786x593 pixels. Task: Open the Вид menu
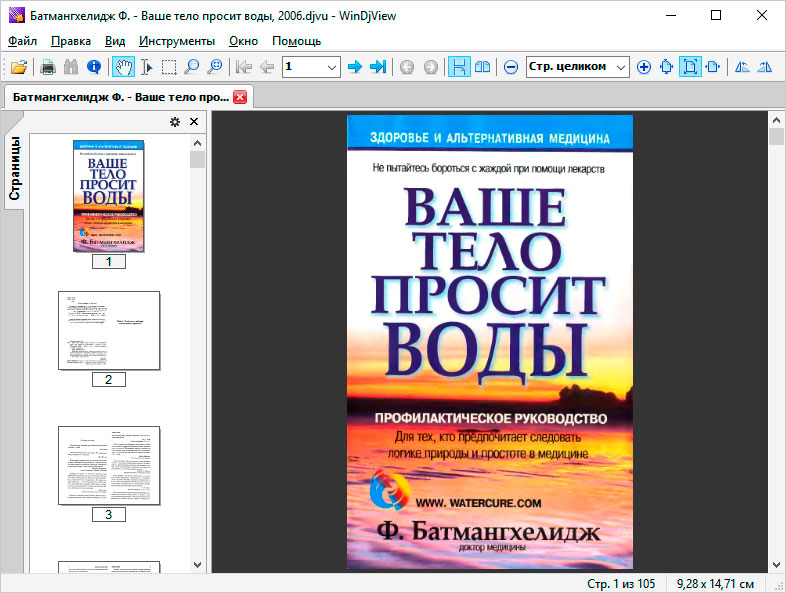(115, 41)
